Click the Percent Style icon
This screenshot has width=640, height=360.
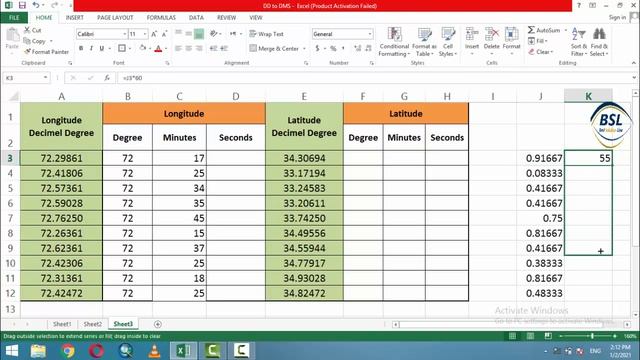click(x=333, y=48)
